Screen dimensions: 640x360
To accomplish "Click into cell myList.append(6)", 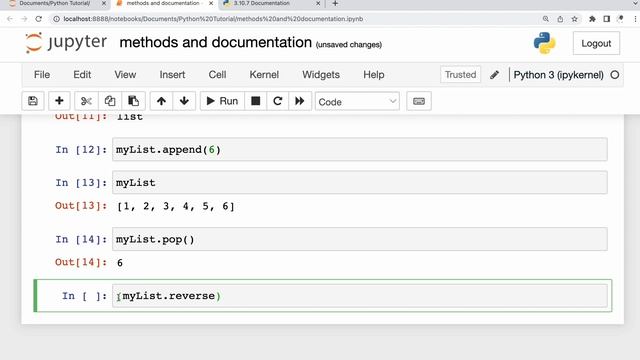I will click(x=360, y=149).
